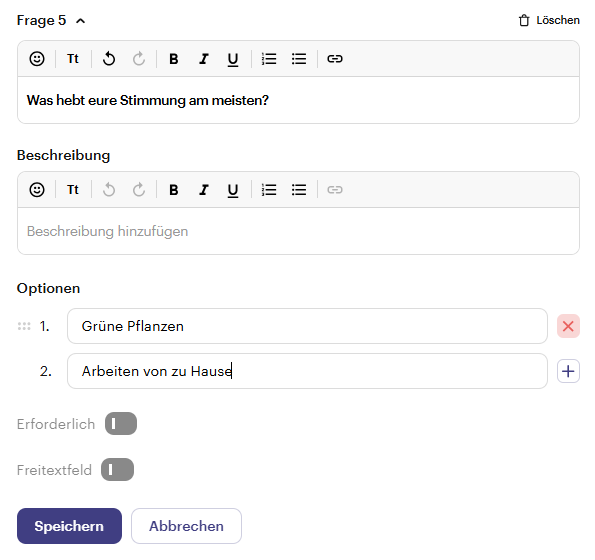Screen dimensions: 595x560
Task: Toggle the Freitextfeld switch
Action: click(117, 470)
